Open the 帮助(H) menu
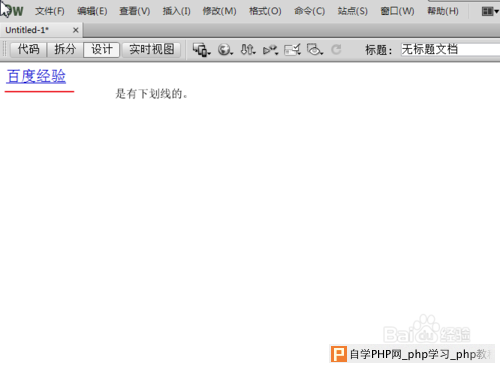 [443, 11]
